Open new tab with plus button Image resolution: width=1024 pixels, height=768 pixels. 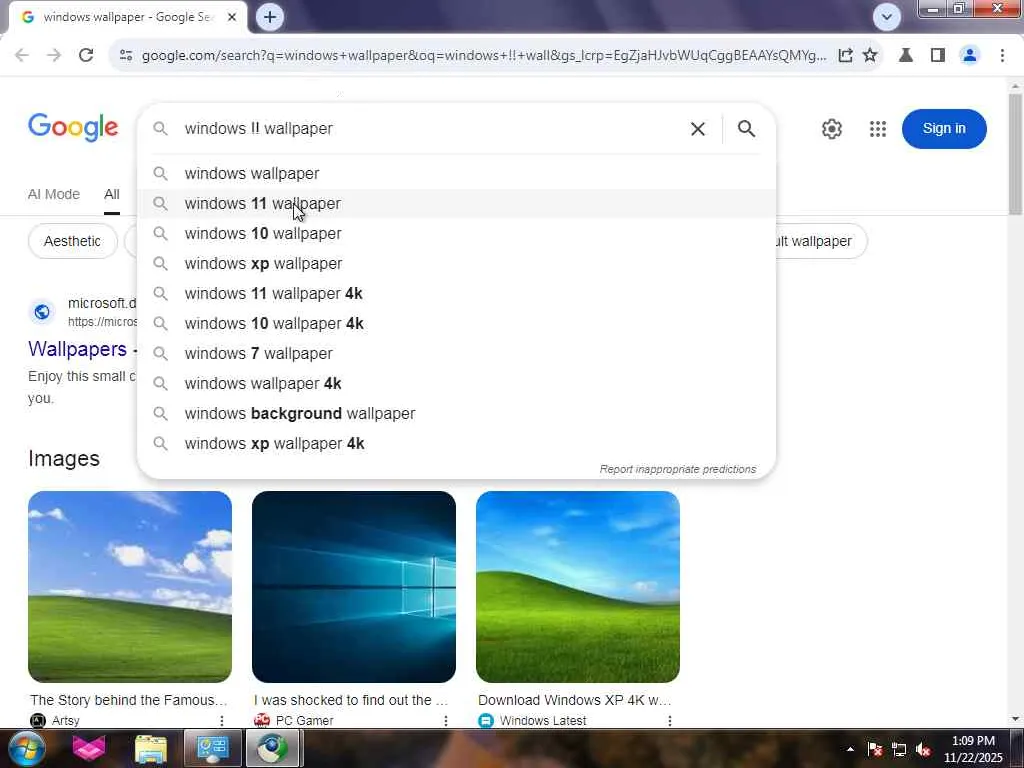point(270,17)
